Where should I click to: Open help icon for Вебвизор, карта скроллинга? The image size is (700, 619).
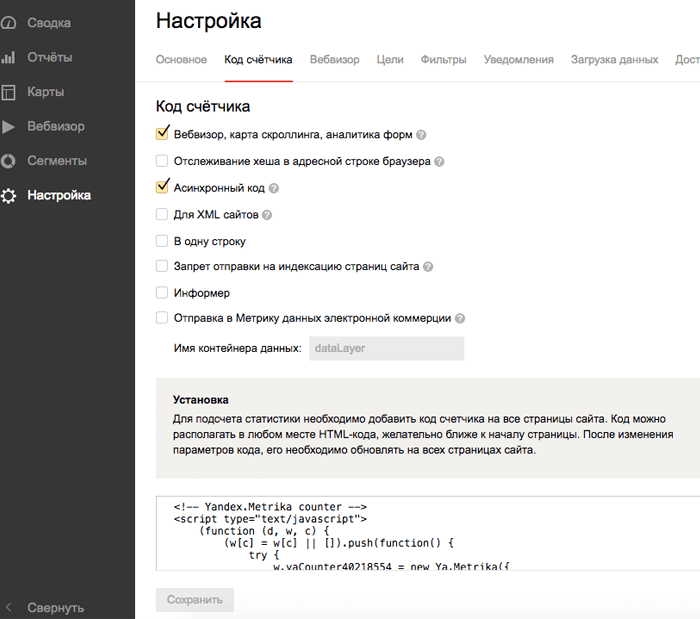click(421, 135)
